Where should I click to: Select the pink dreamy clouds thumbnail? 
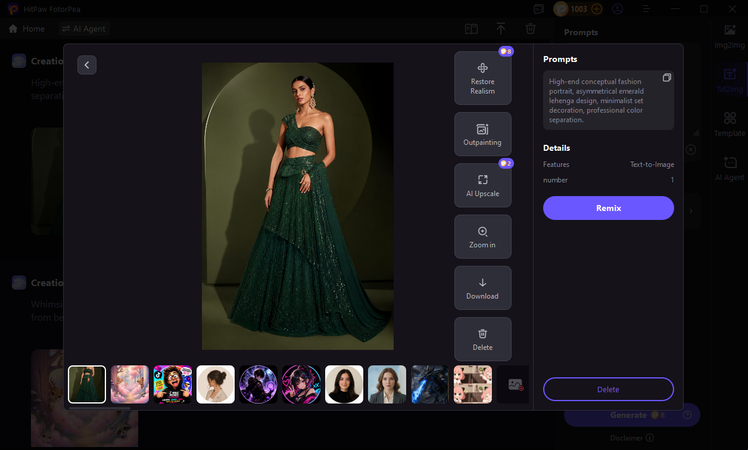130,385
